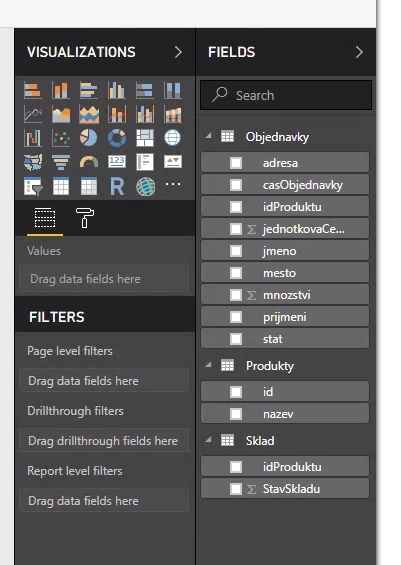Choose the Treemap visualization icon
This screenshot has height=565, width=401.
pyautogui.click(x=145, y=138)
